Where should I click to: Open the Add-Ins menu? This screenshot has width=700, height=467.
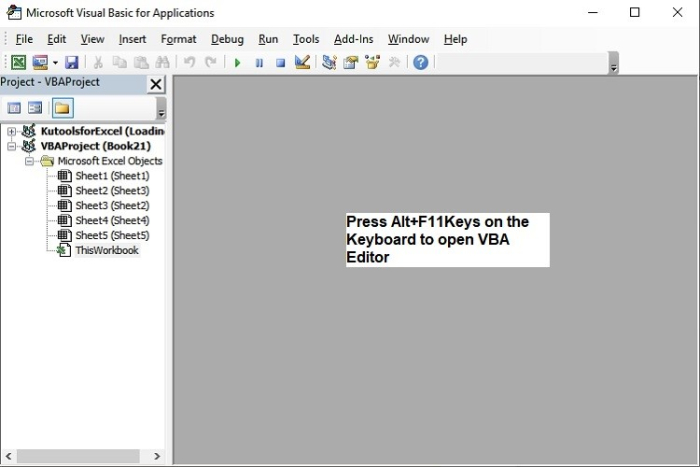point(354,39)
